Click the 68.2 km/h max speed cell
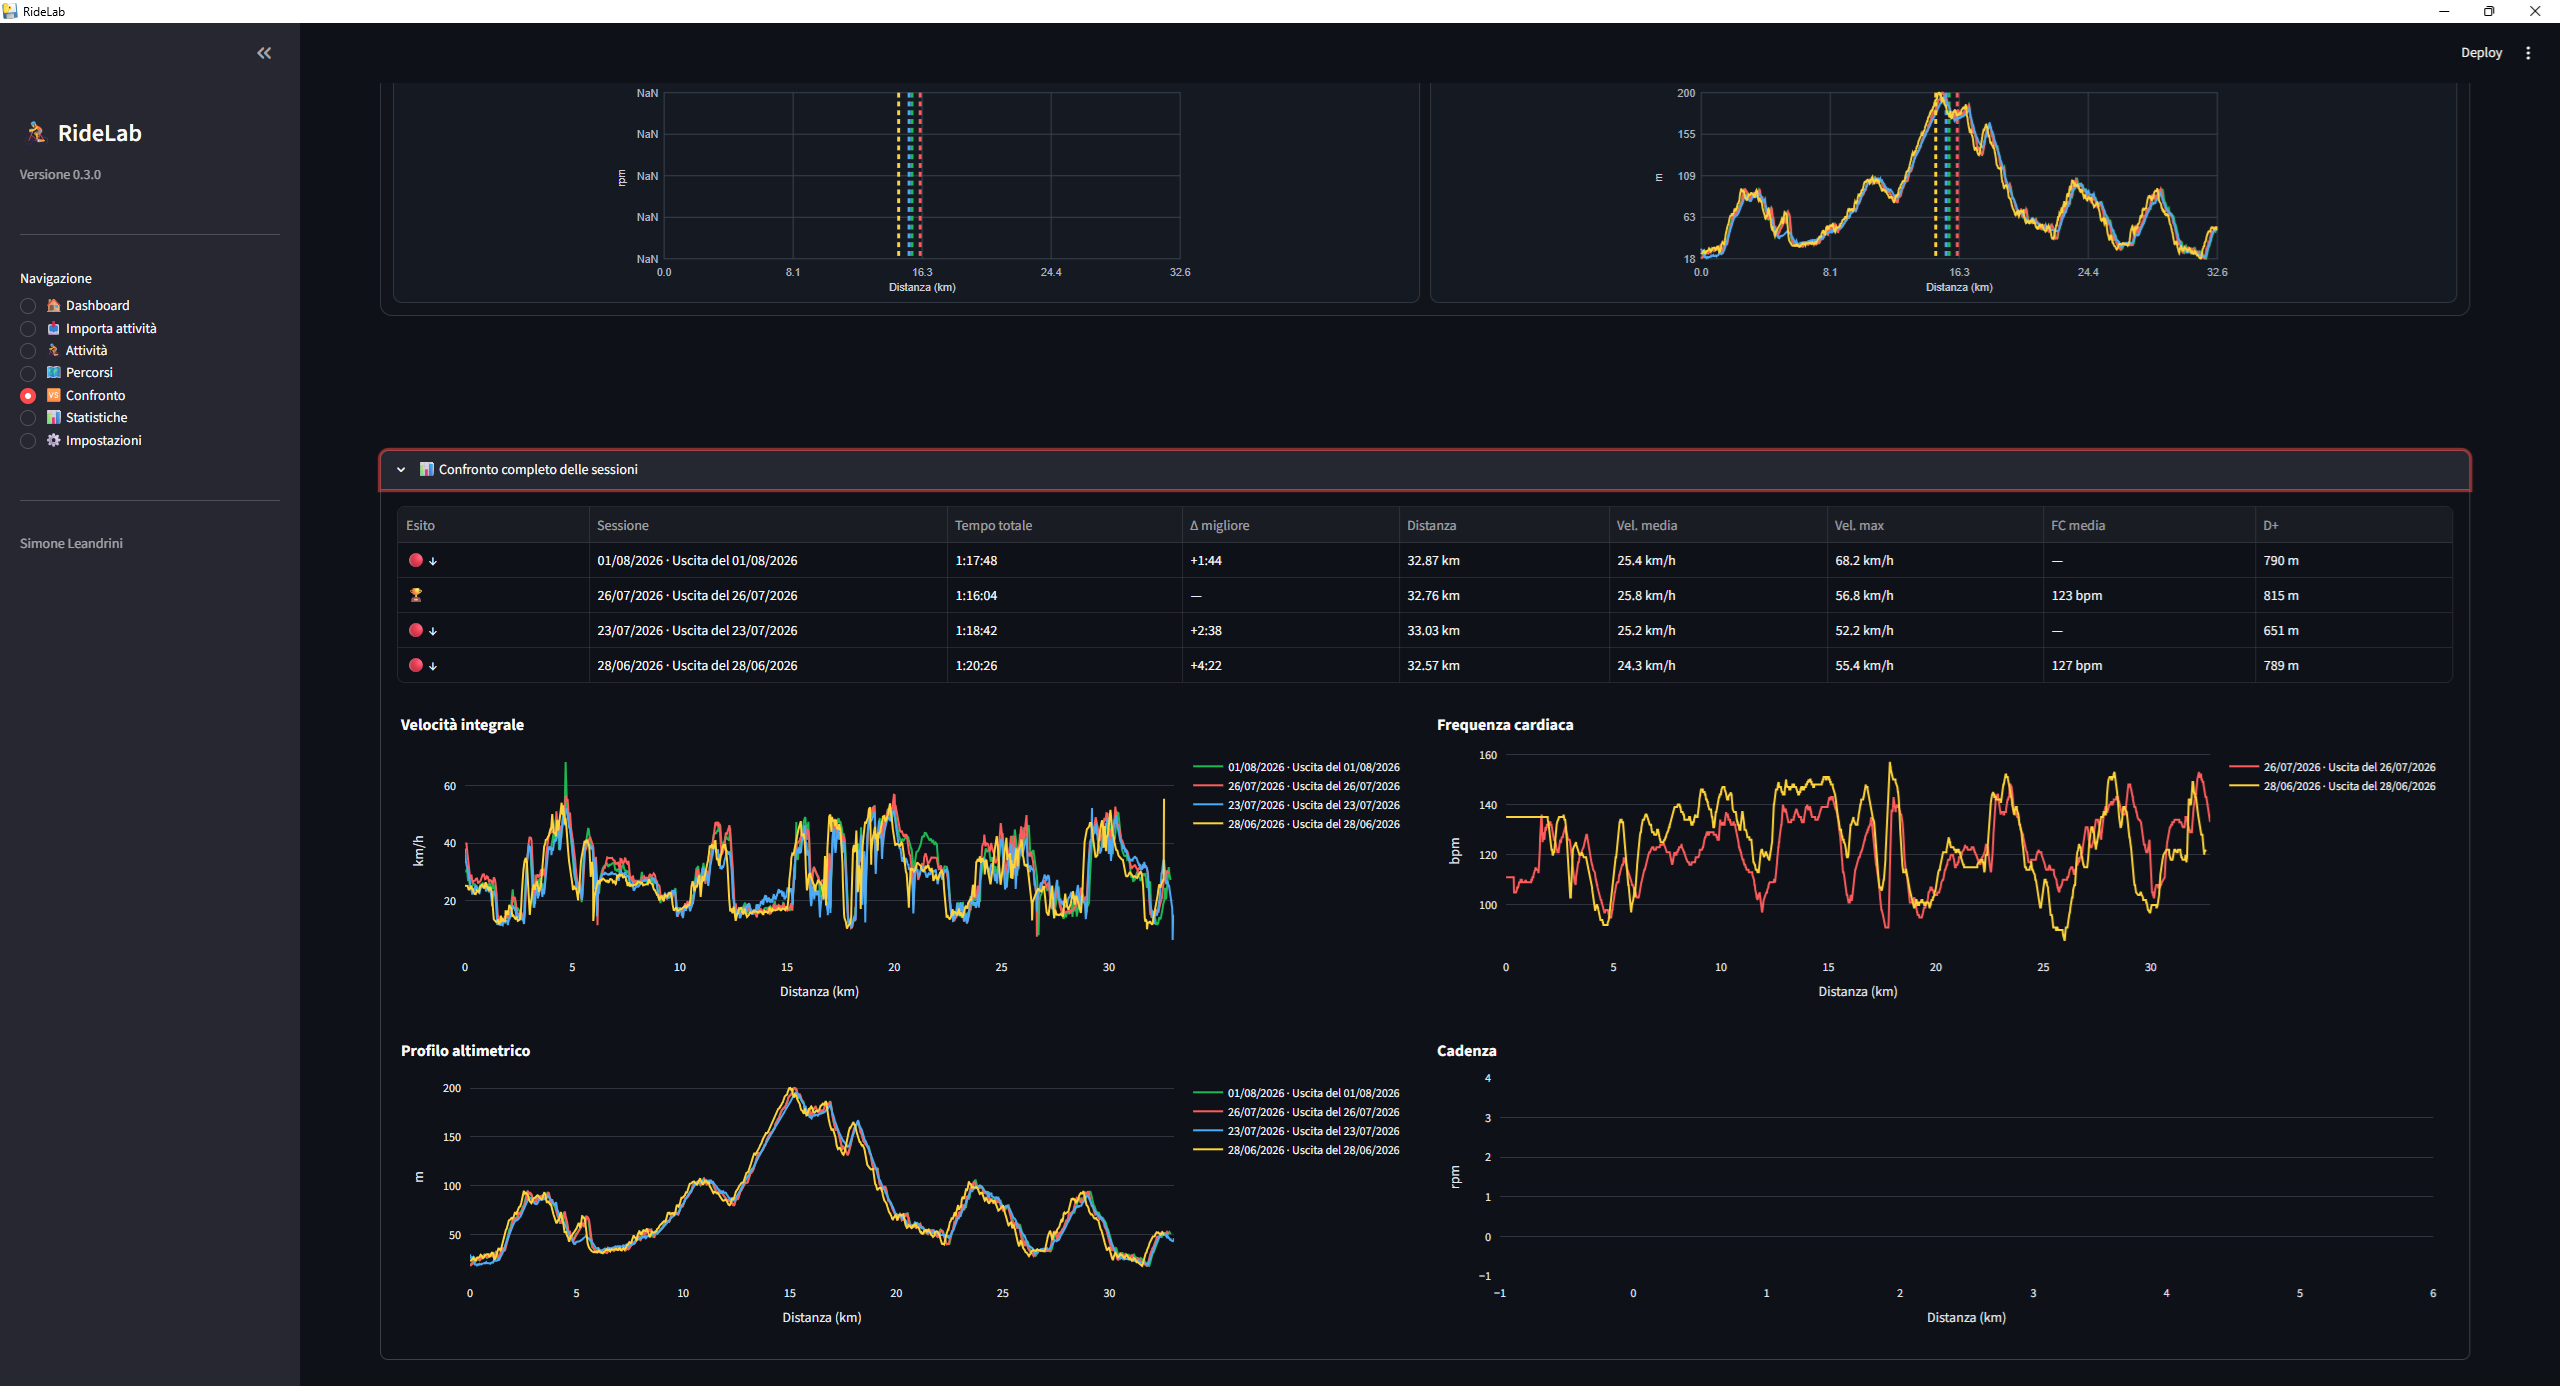This screenshot has height=1386, width=2560. [x=1934, y=560]
